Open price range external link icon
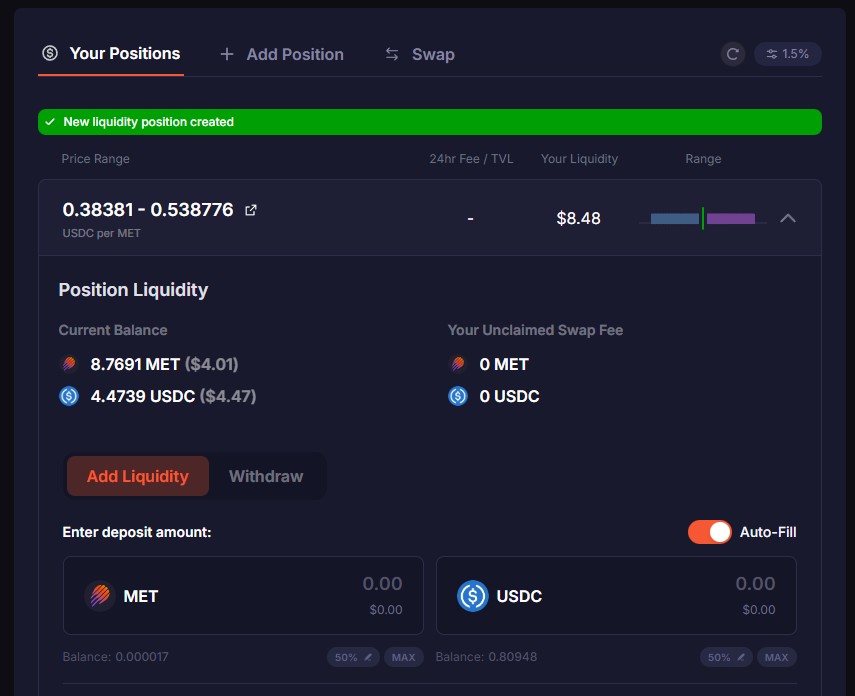 coord(251,210)
